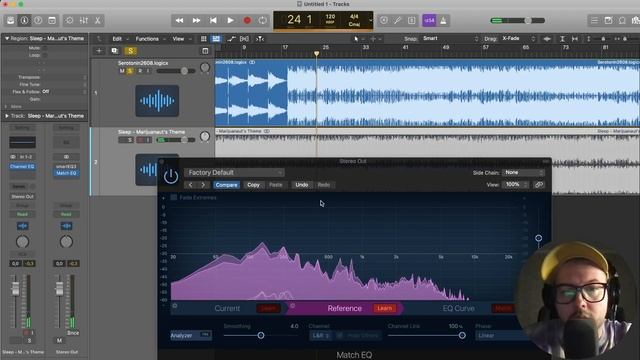
Task: Toggle the Mute checkbox in Region inspector
Action: pyautogui.click(x=45, y=48)
